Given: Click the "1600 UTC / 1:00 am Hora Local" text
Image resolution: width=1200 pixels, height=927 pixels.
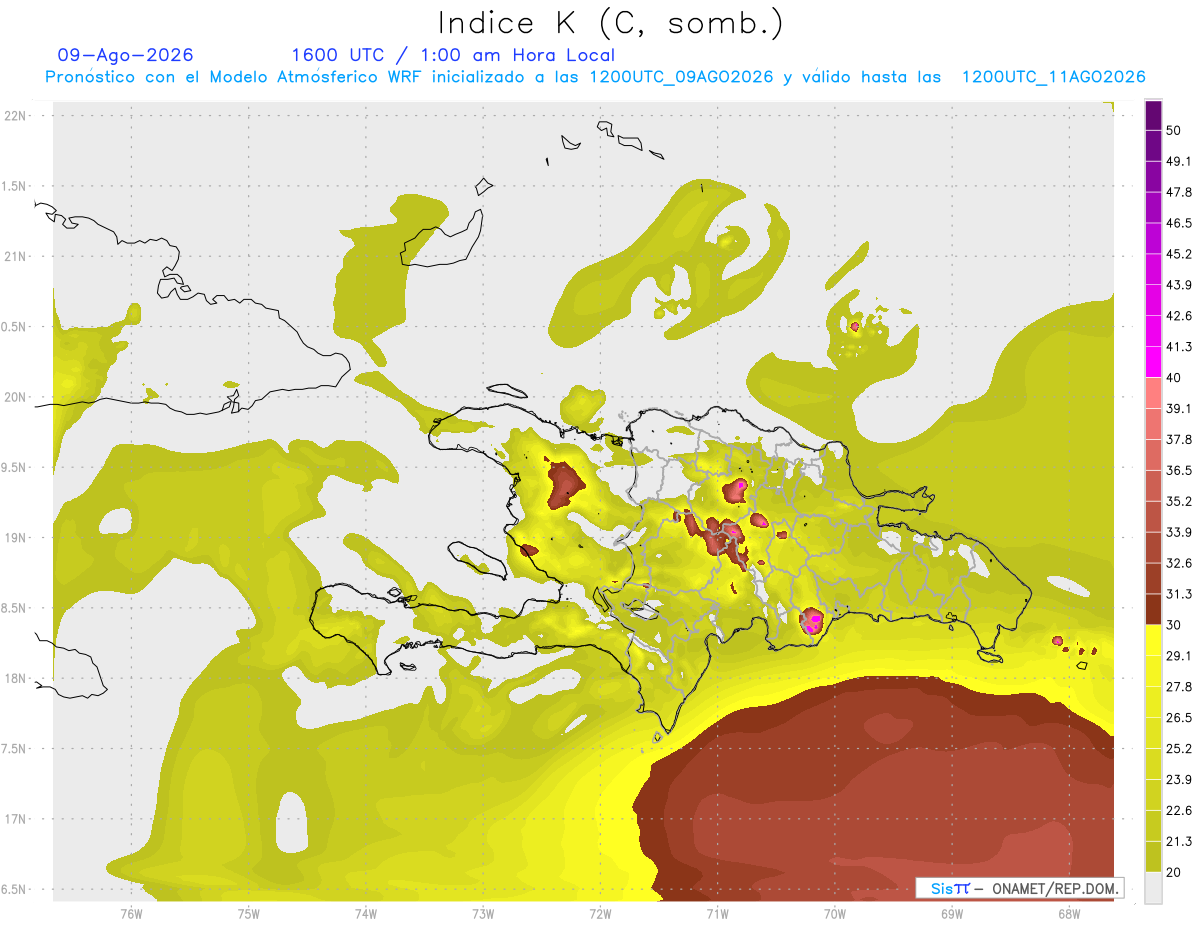Looking at the screenshot, I should click(453, 55).
